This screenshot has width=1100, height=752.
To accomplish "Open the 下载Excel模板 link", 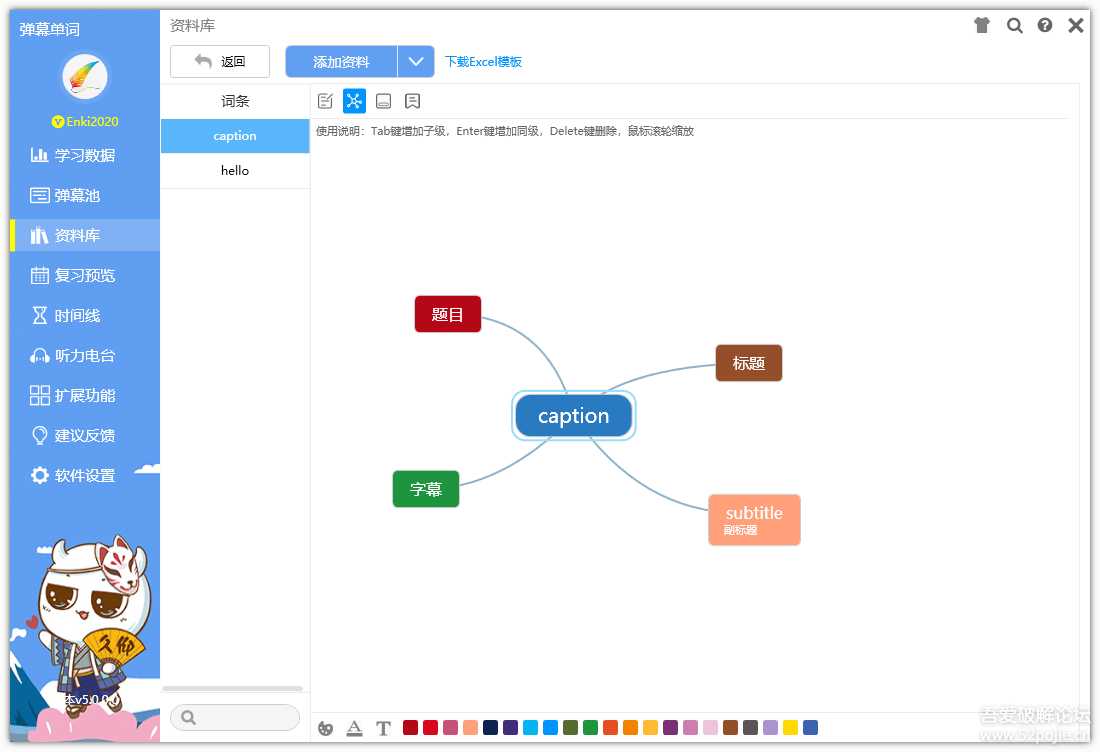I will tap(484, 62).
